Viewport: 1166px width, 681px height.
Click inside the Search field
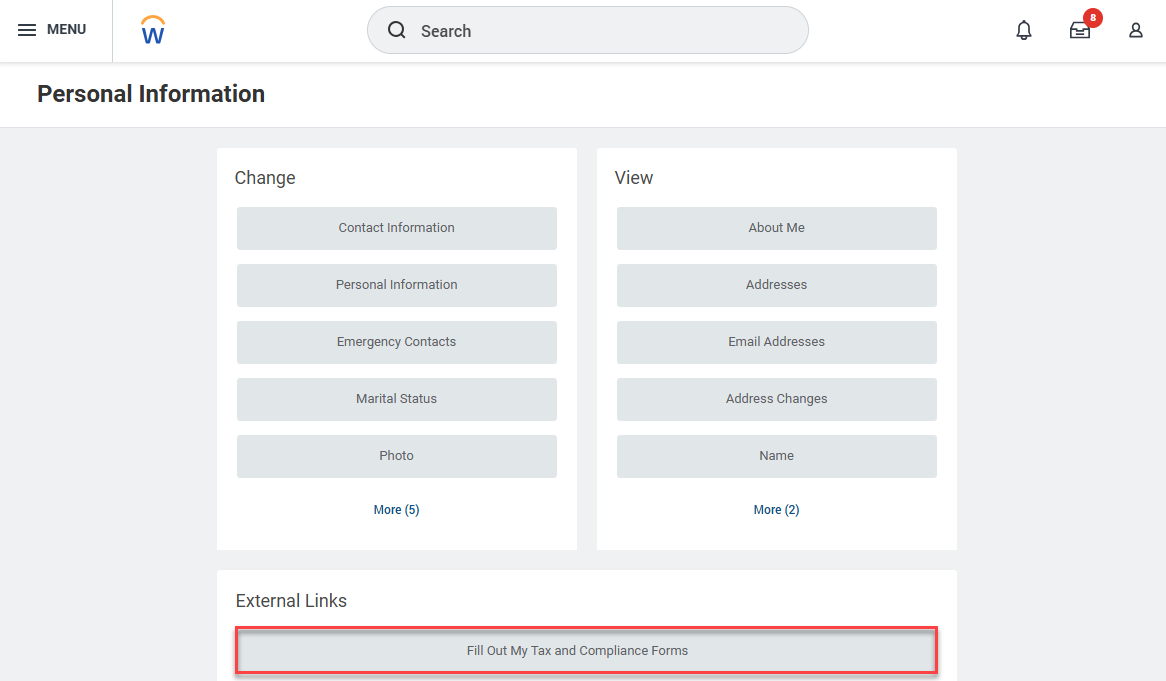(x=587, y=30)
